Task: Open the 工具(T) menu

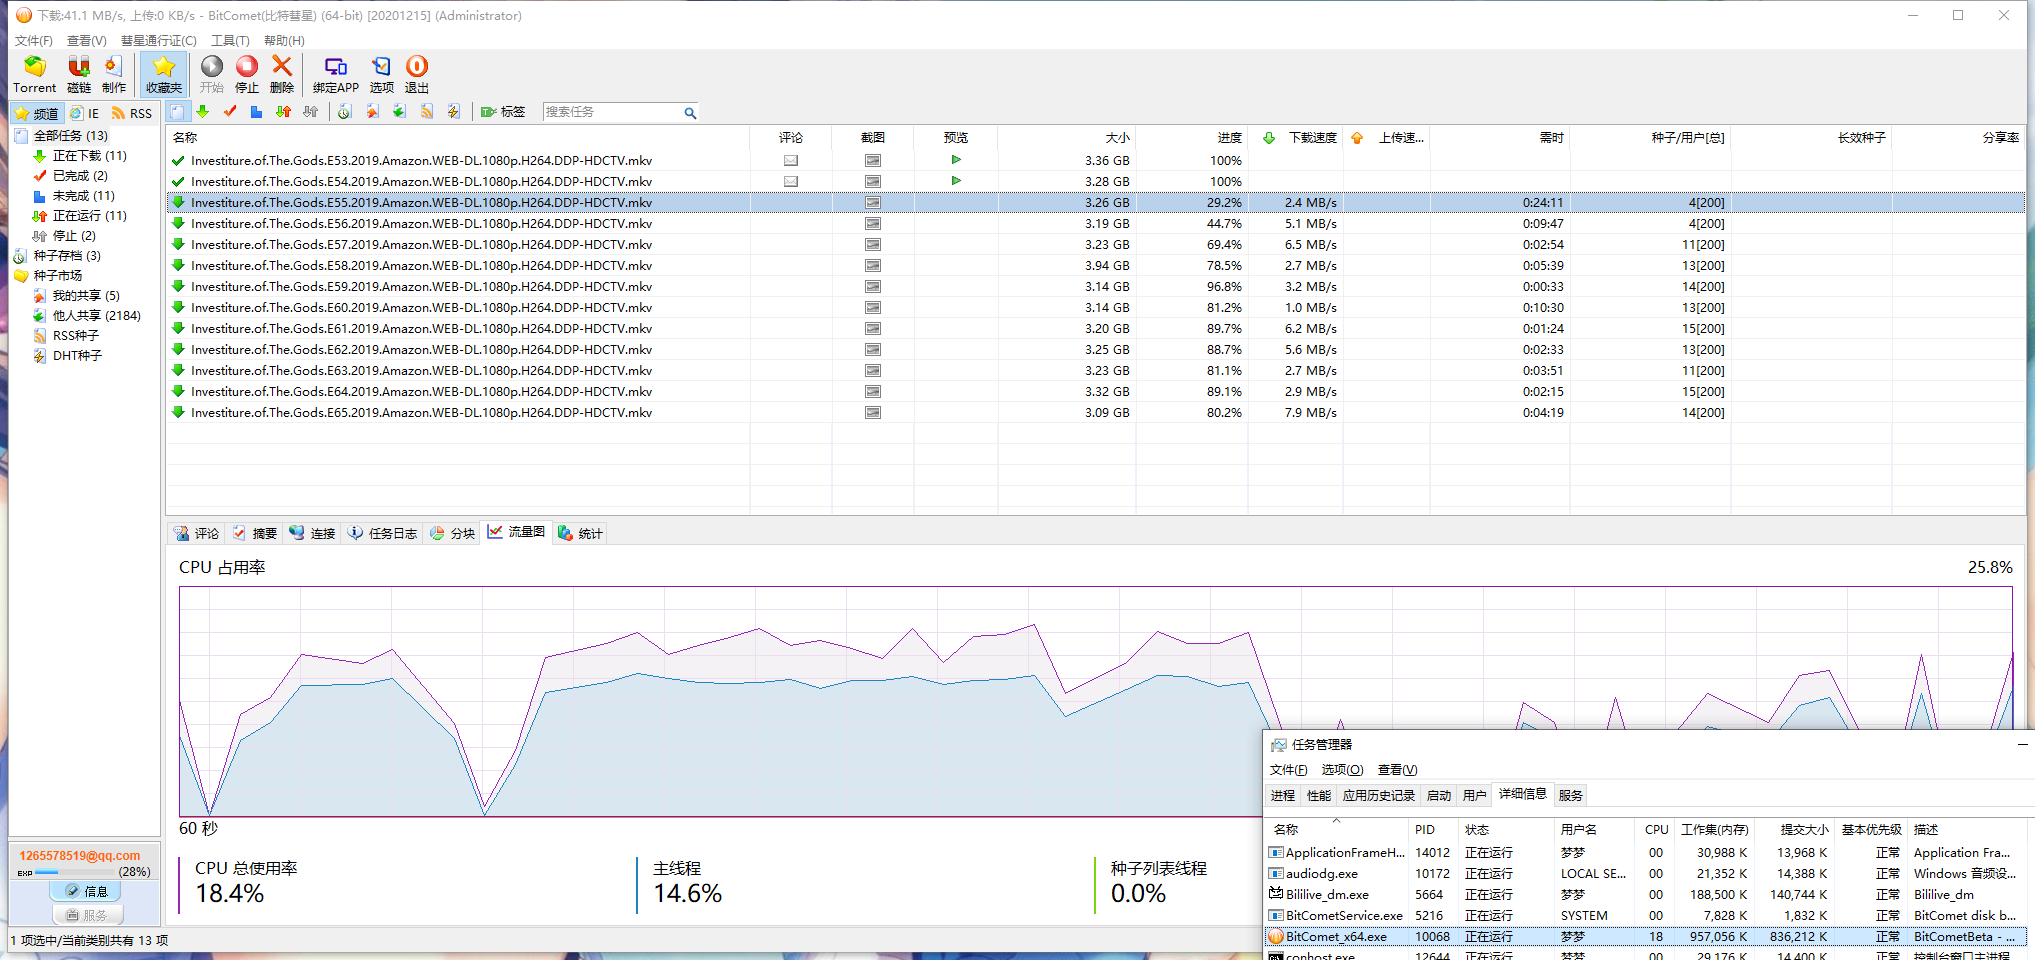Action: 230,40
